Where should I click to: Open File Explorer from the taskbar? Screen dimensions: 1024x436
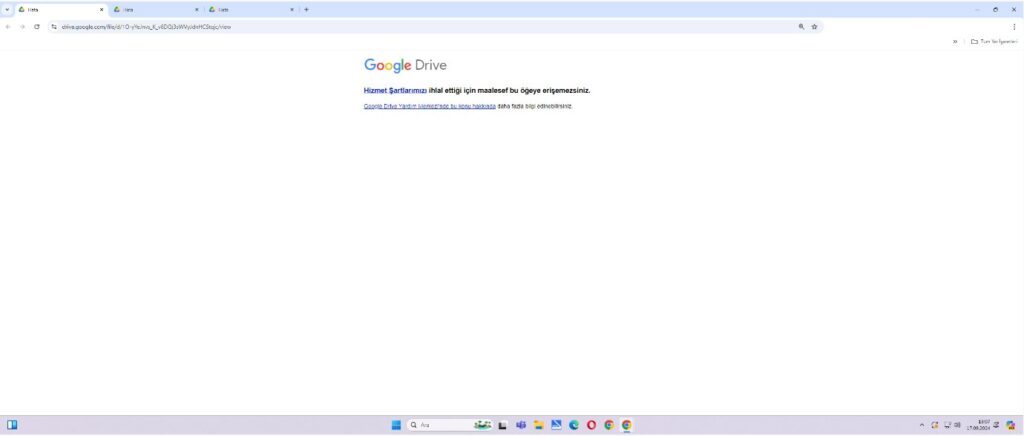pyautogui.click(x=538, y=425)
